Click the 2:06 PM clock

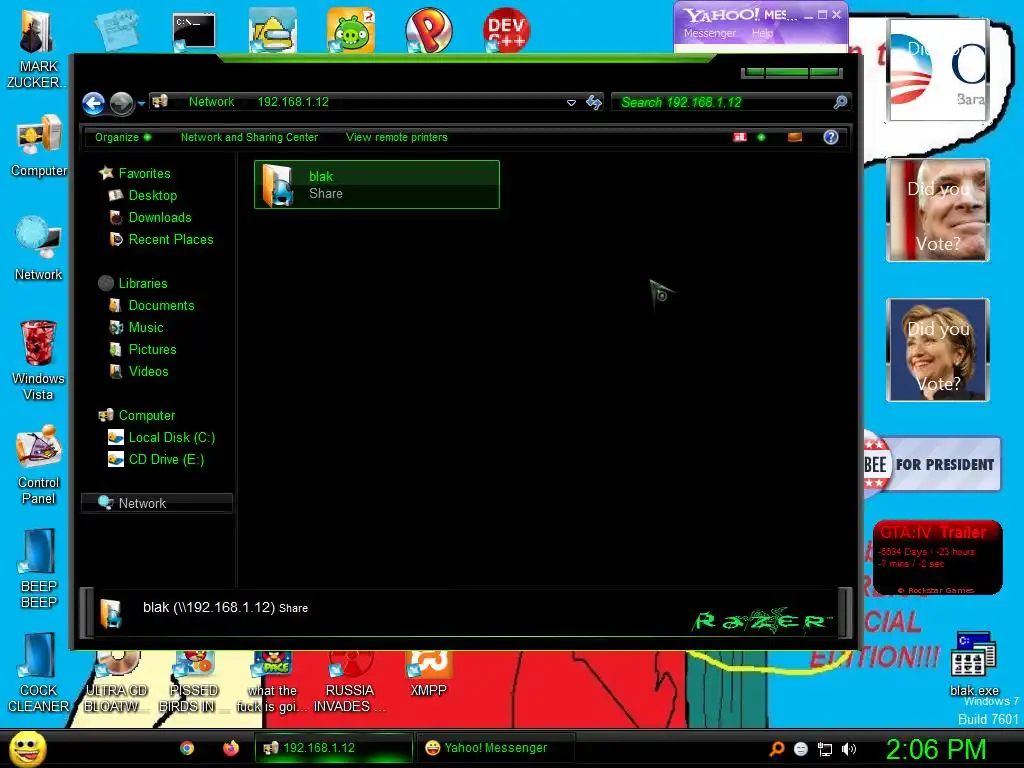pyautogui.click(x=935, y=749)
